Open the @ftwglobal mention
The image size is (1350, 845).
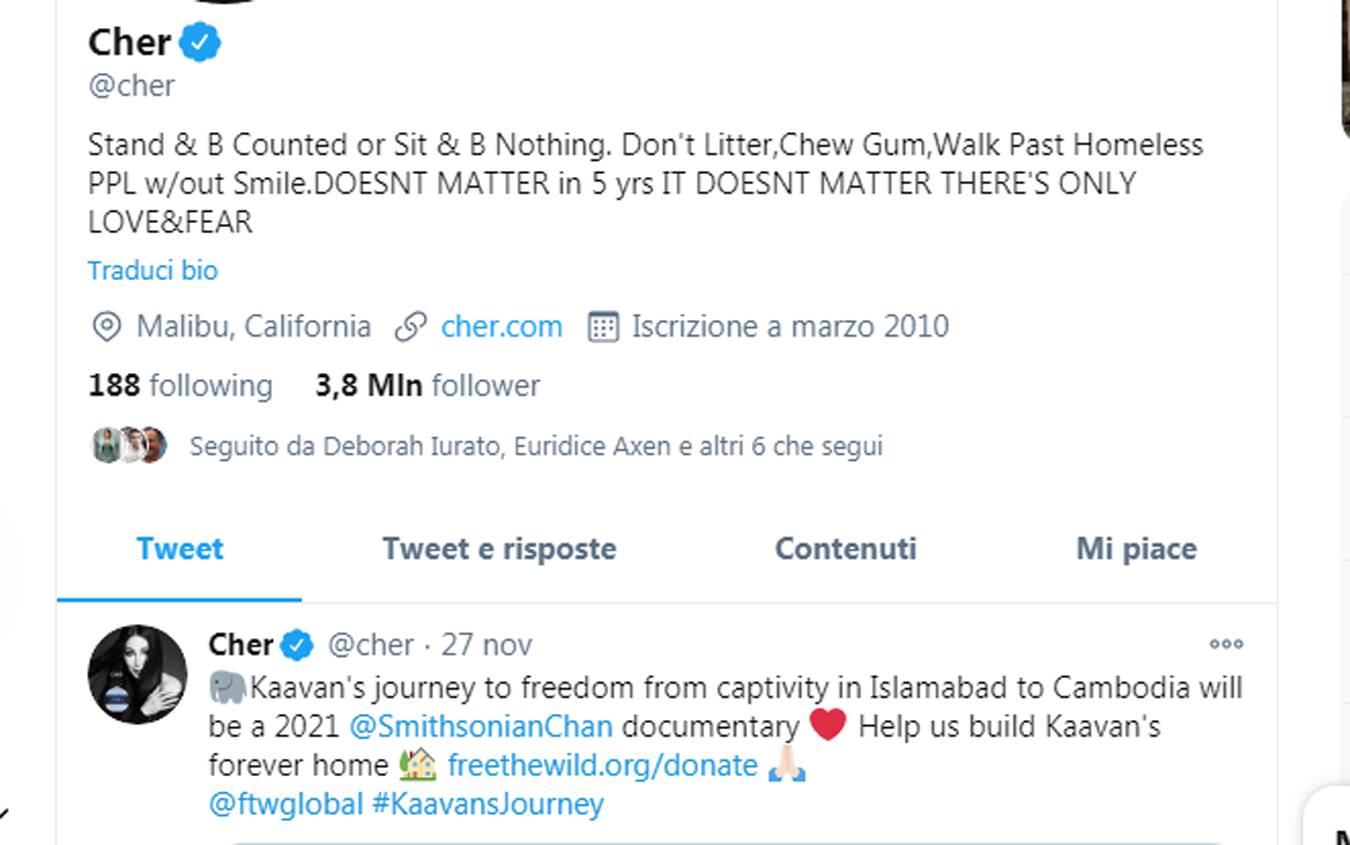pos(285,804)
